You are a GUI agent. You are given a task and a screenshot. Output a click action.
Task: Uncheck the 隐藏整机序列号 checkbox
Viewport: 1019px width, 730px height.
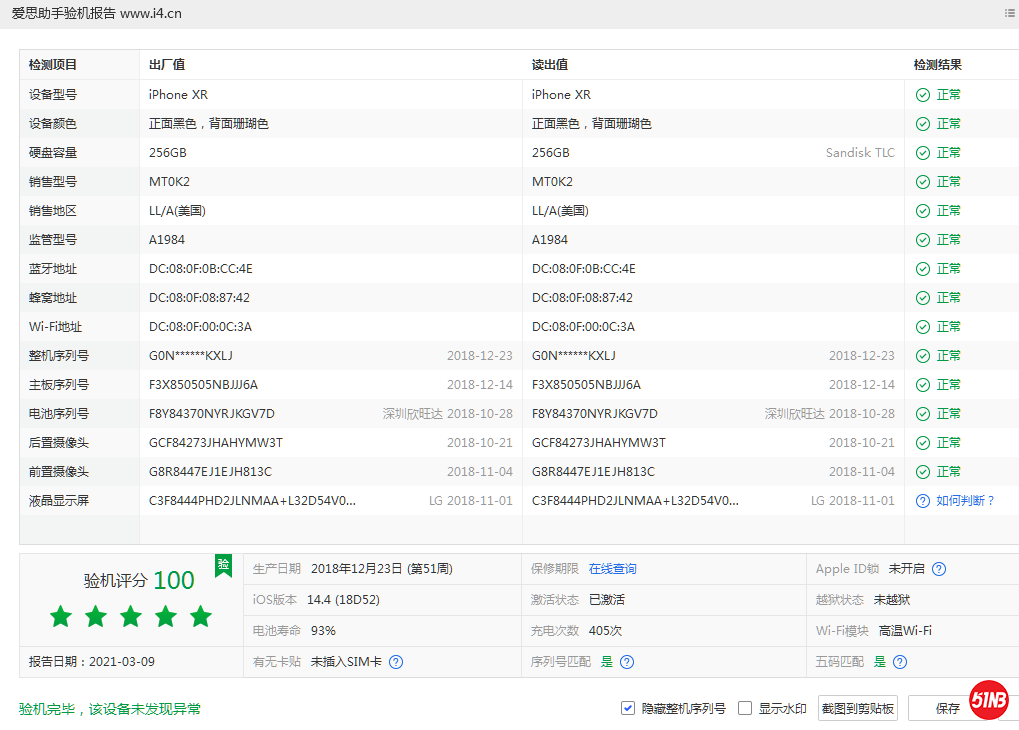628,708
